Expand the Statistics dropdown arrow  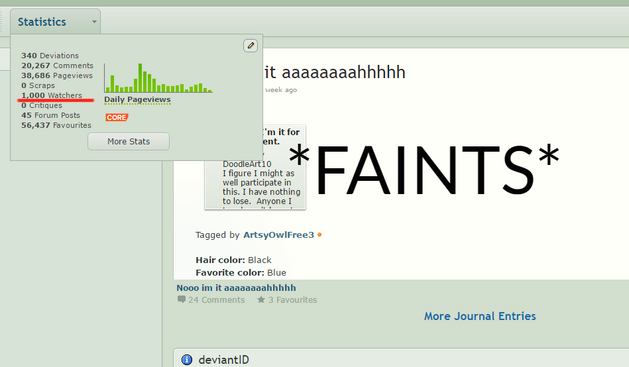pos(94,22)
